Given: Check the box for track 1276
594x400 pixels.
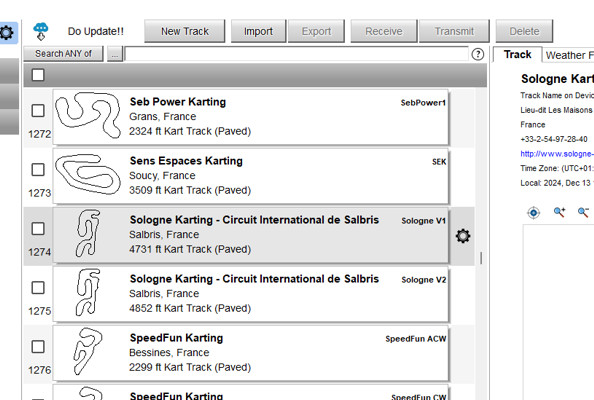Looking at the screenshot, I should click(x=38, y=347).
